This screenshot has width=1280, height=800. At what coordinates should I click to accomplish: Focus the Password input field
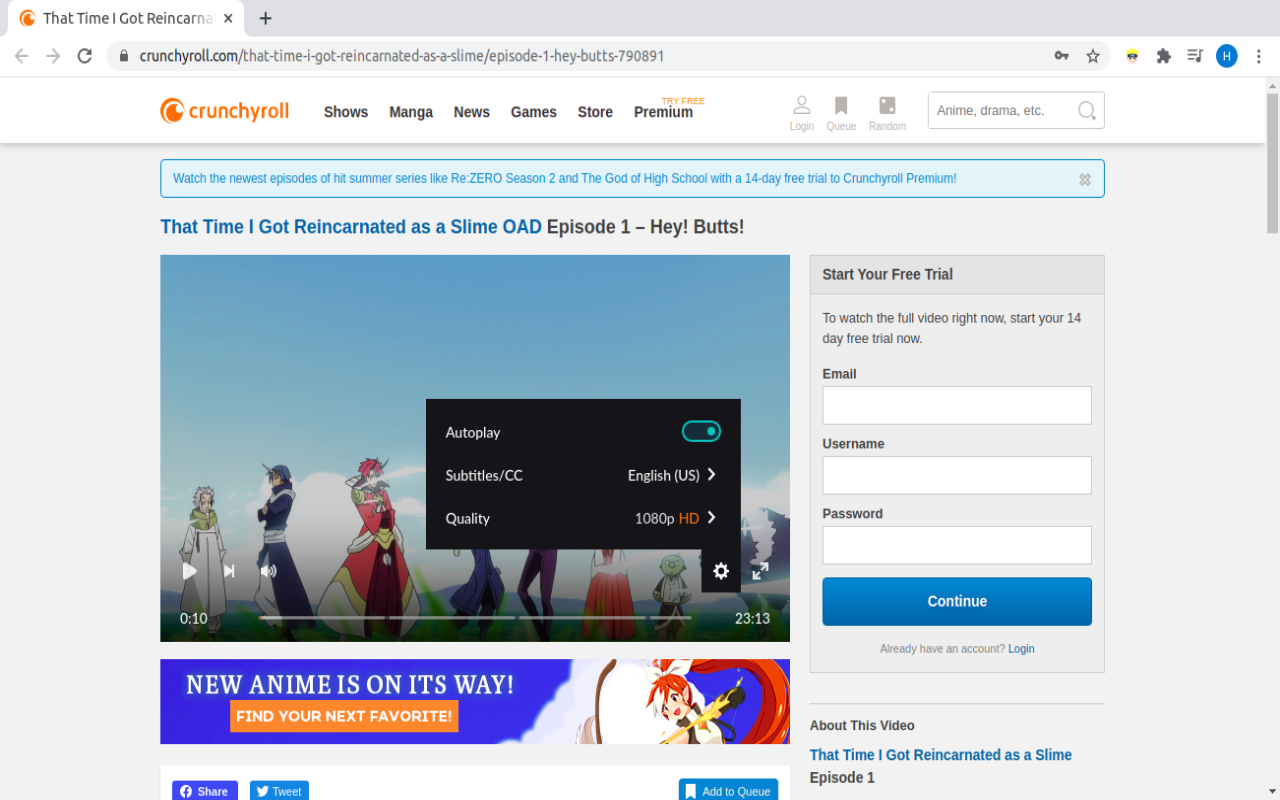[x=957, y=546]
